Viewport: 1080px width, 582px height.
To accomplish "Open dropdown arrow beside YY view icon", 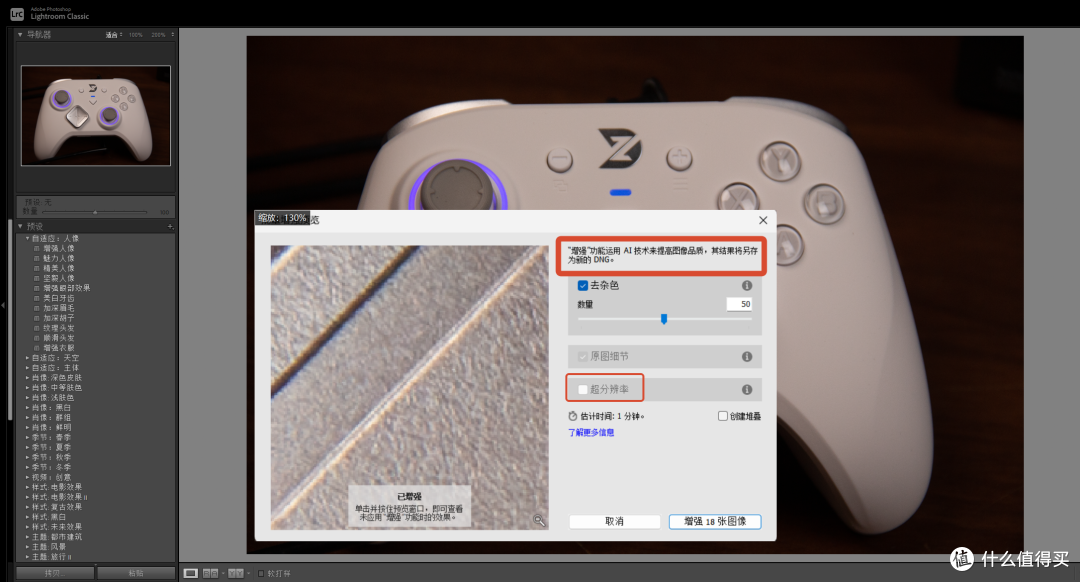I will 248,573.
